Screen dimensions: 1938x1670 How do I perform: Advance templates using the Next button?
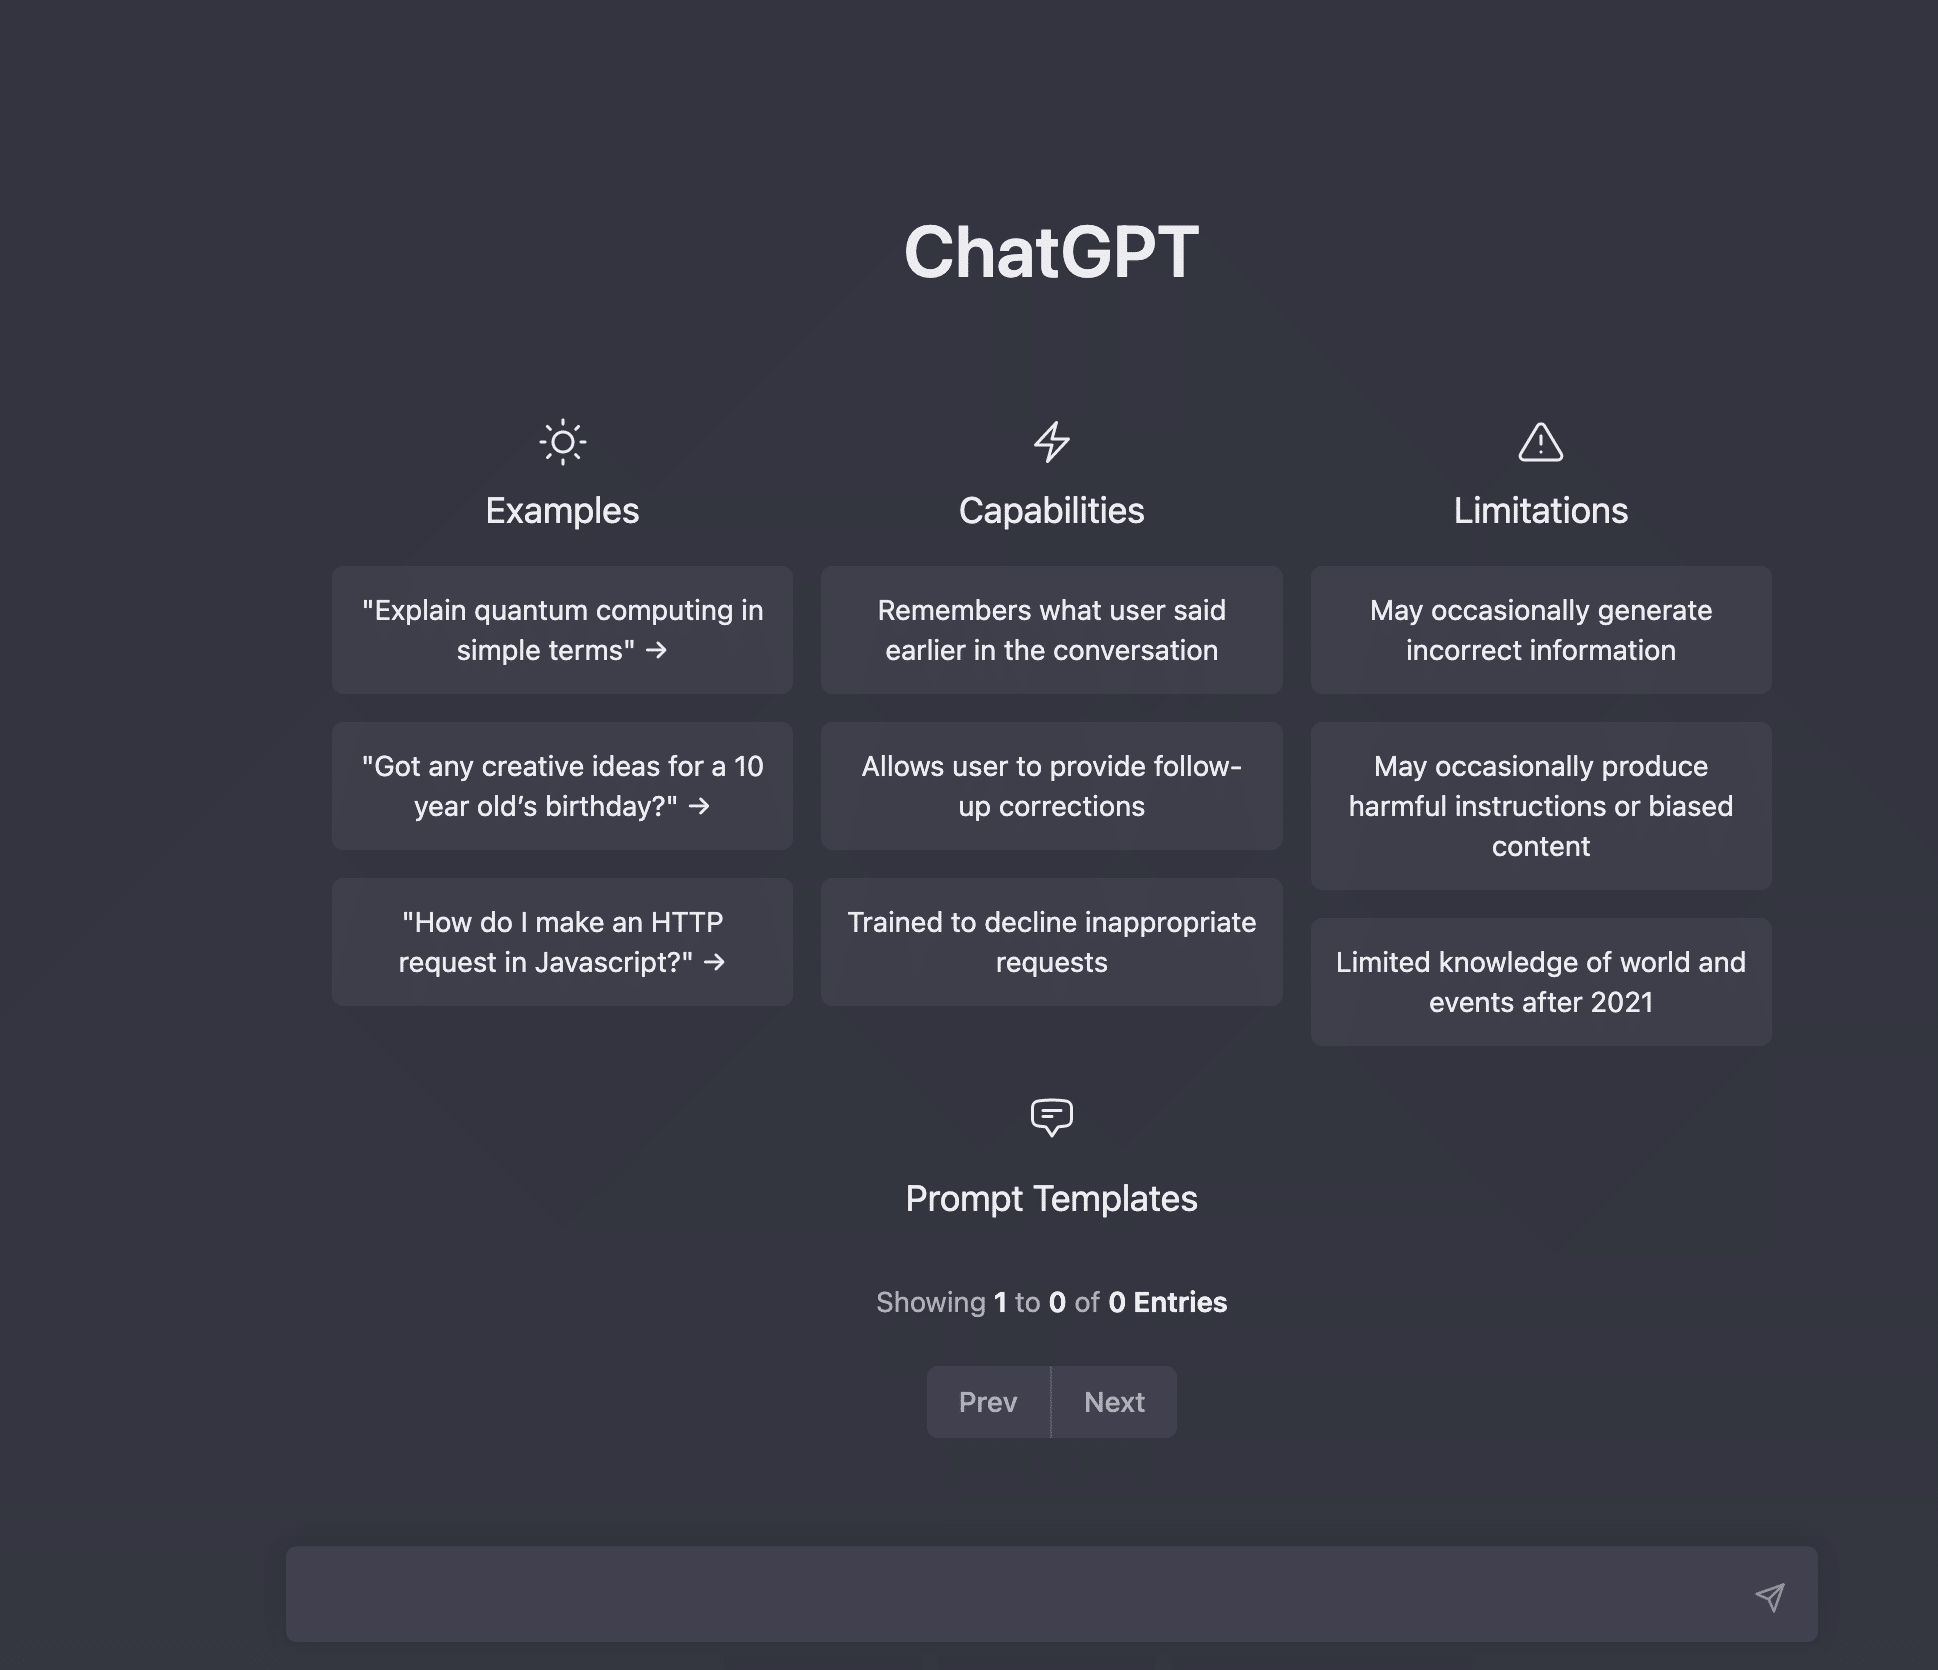[1114, 1402]
